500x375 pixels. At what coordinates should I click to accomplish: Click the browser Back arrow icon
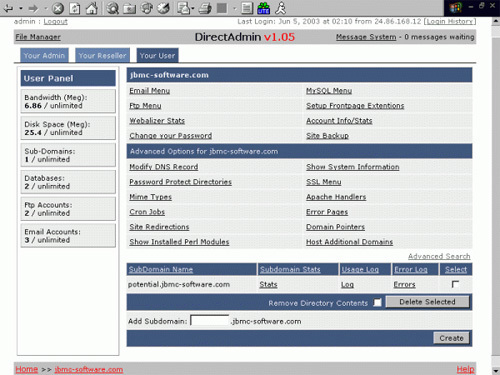pos(8,8)
